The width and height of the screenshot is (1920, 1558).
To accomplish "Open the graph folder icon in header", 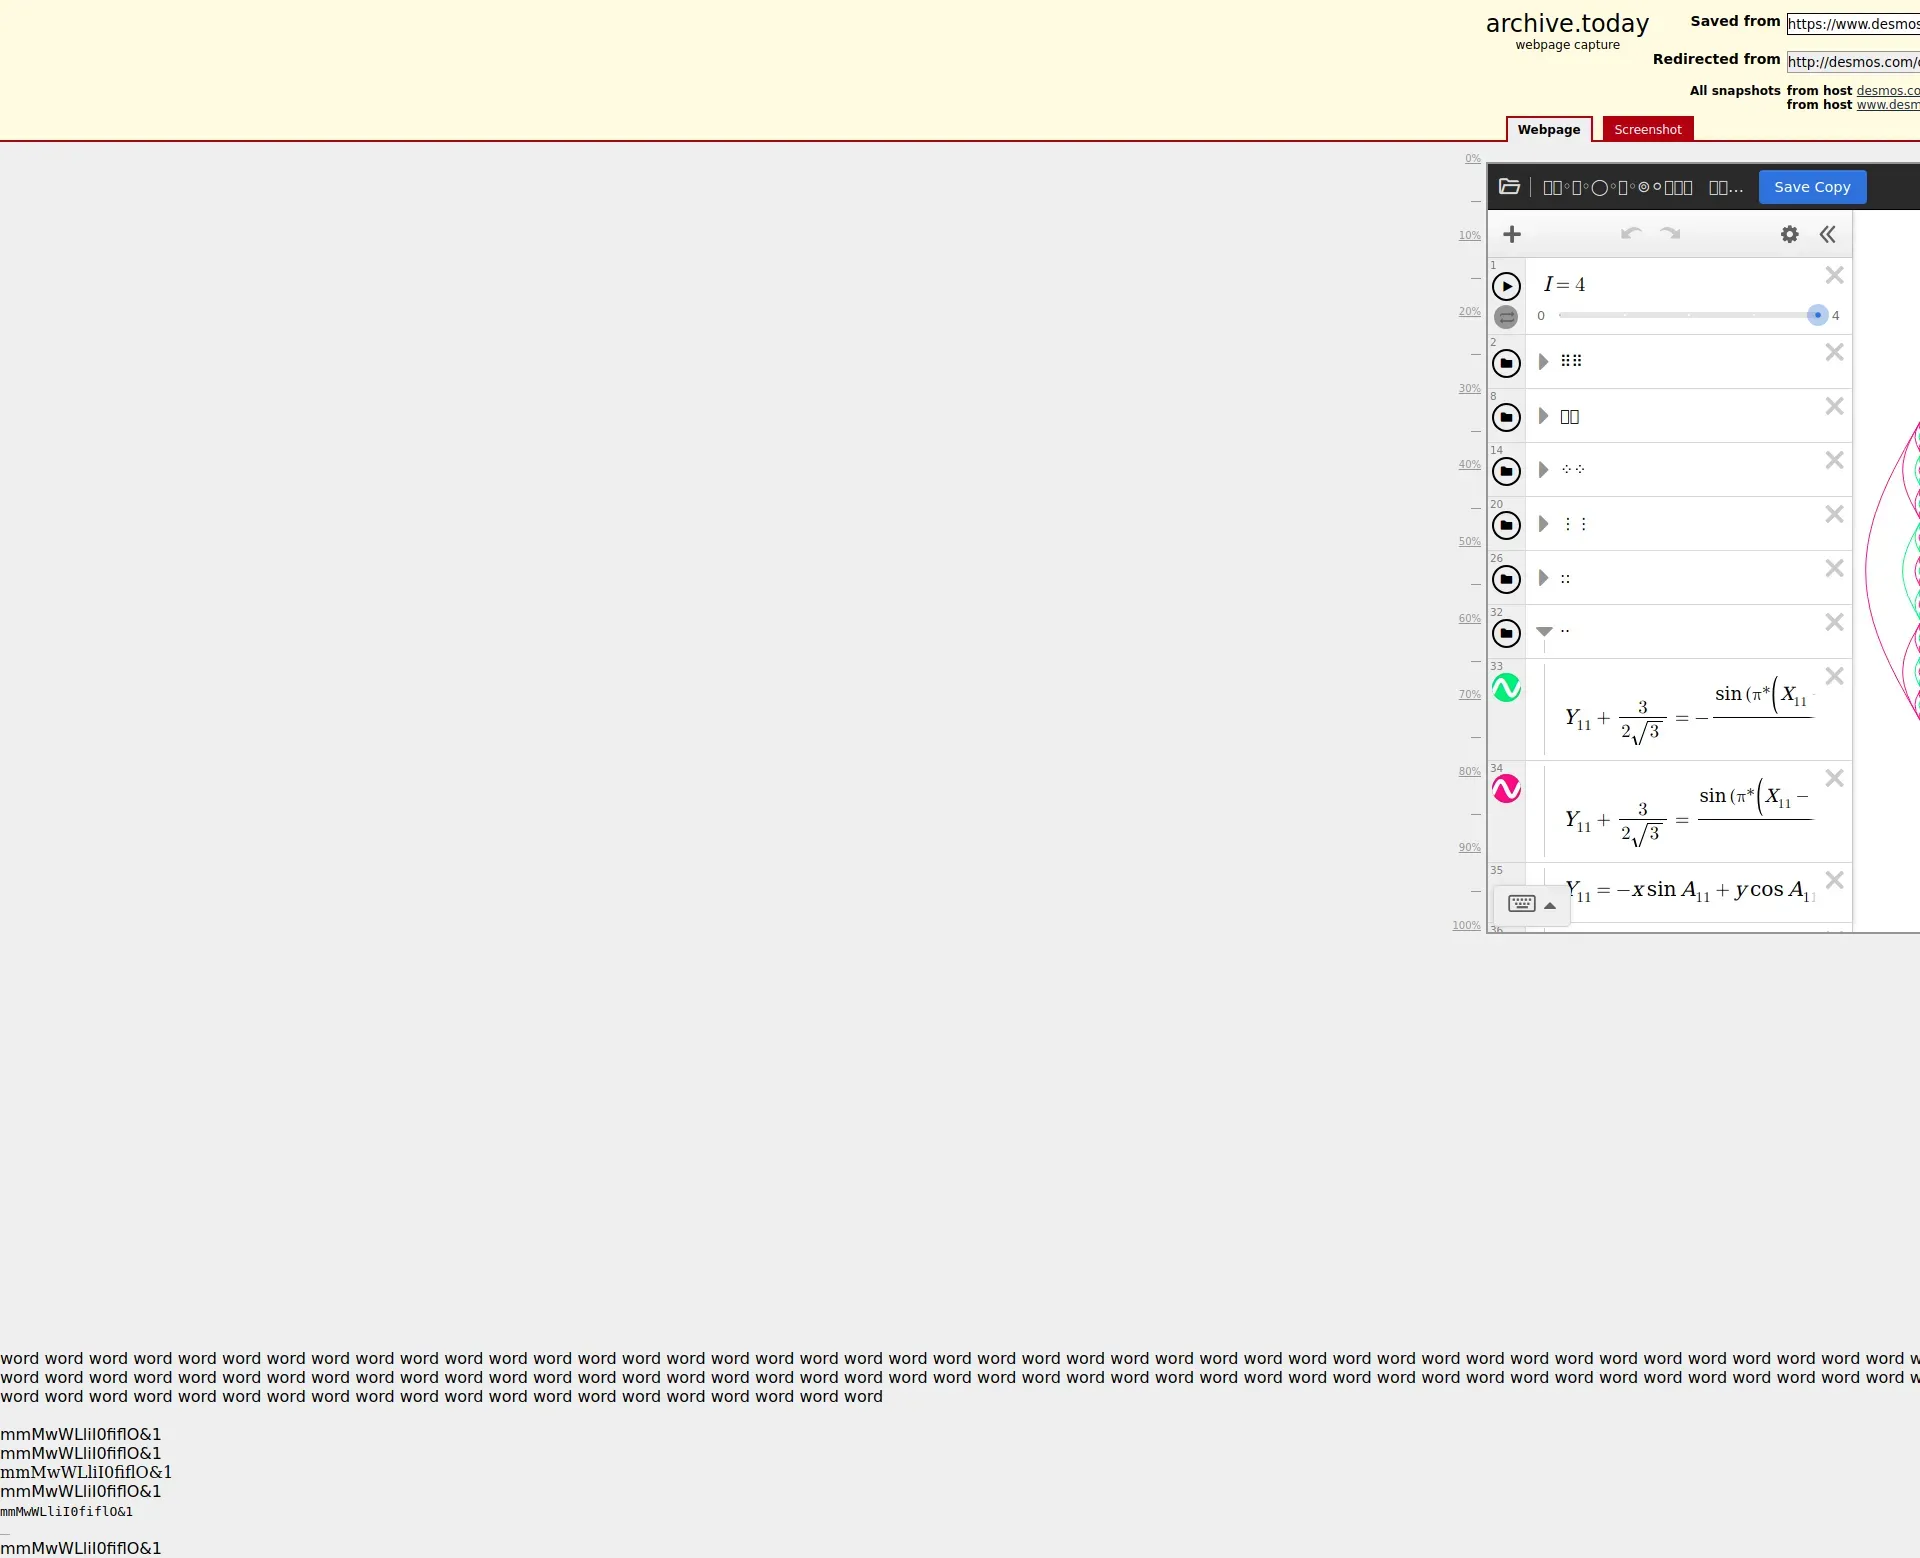I will coord(1509,187).
